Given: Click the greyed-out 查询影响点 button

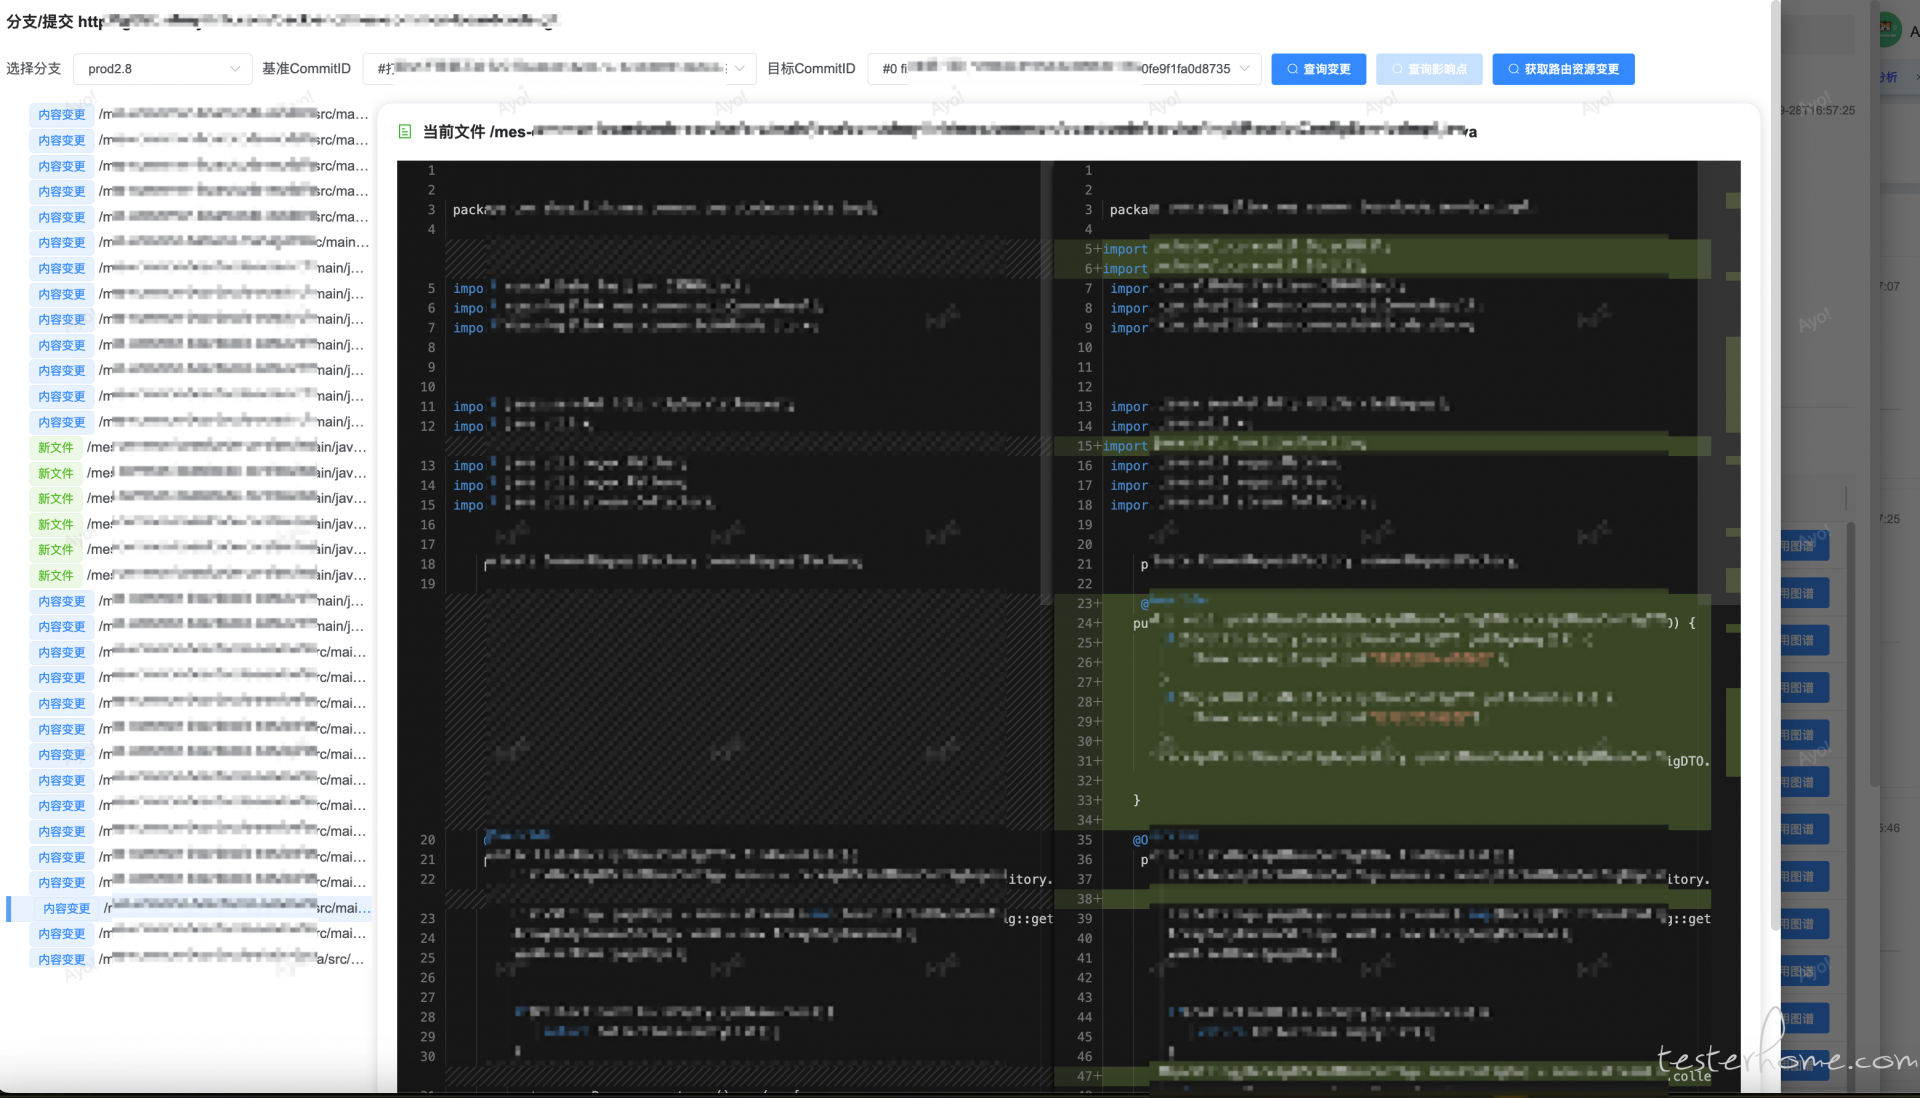Looking at the screenshot, I should pyautogui.click(x=1428, y=69).
